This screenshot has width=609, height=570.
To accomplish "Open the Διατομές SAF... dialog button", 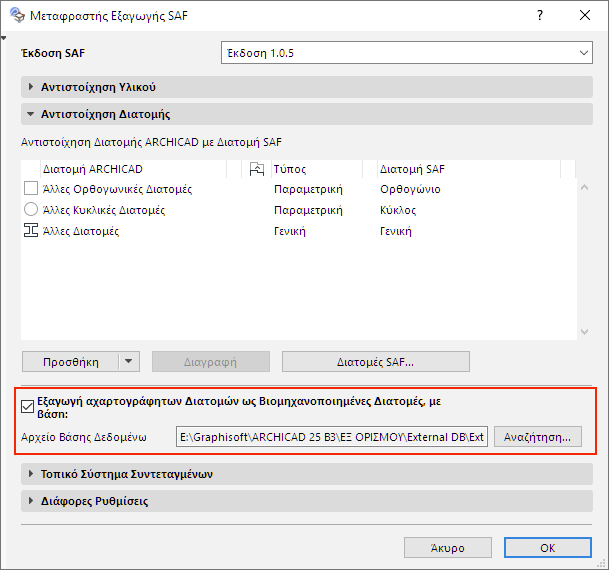I will pos(375,361).
